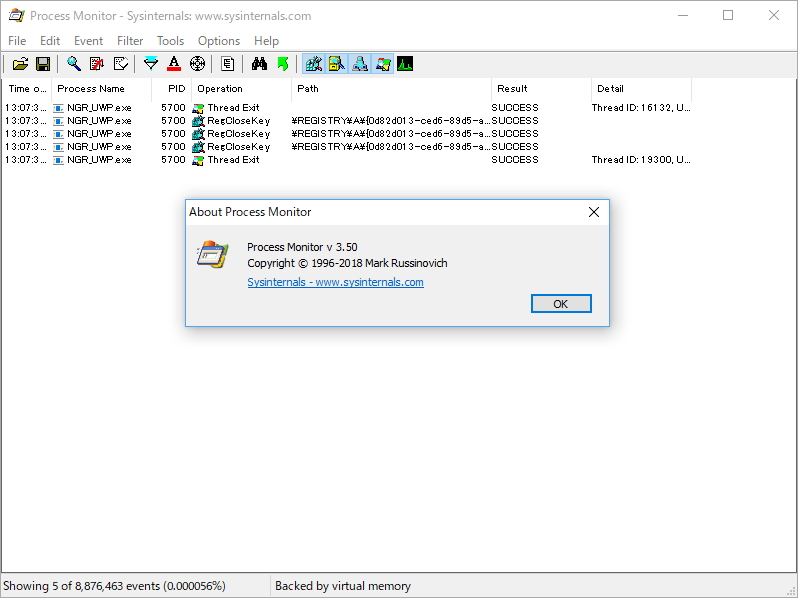The height and width of the screenshot is (598, 798).
Task: Toggle the Autoscroll toolbar icon
Action: coord(97,64)
